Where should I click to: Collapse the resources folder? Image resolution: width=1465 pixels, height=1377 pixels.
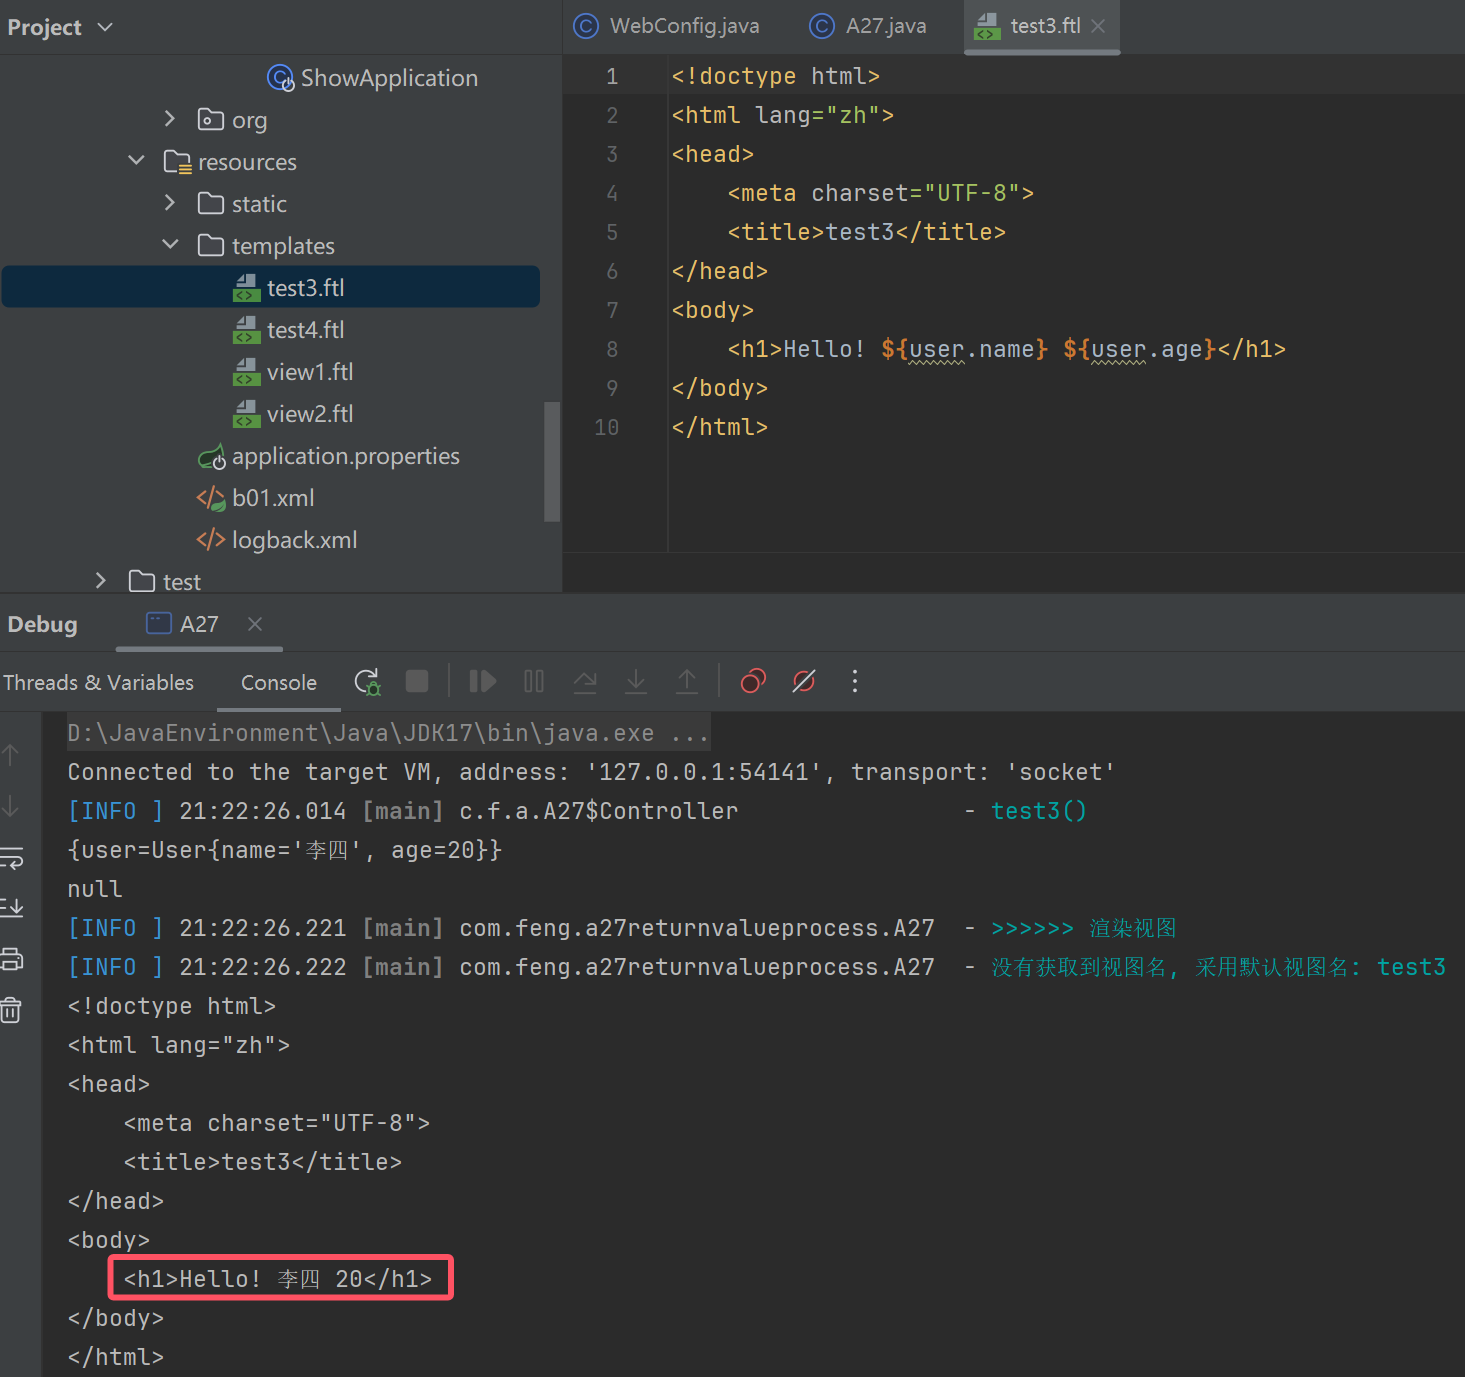(137, 161)
